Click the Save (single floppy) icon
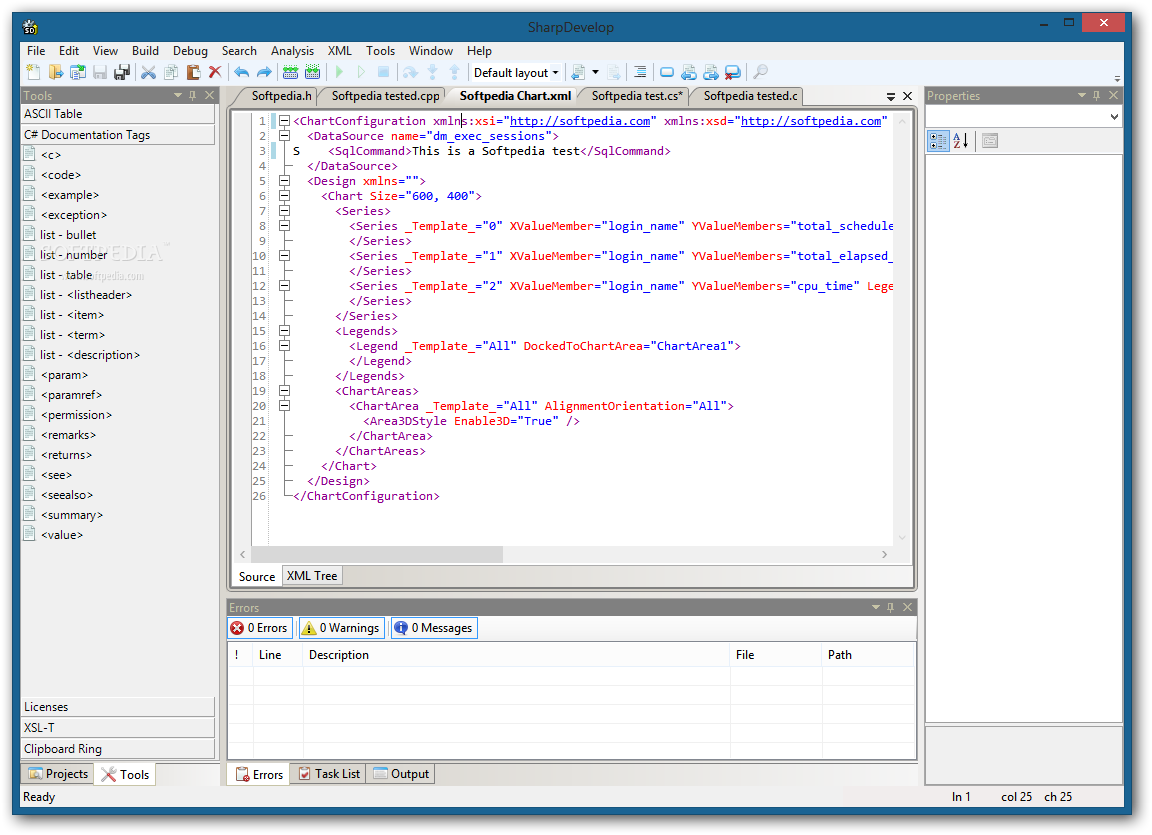1152x835 pixels. coord(100,72)
